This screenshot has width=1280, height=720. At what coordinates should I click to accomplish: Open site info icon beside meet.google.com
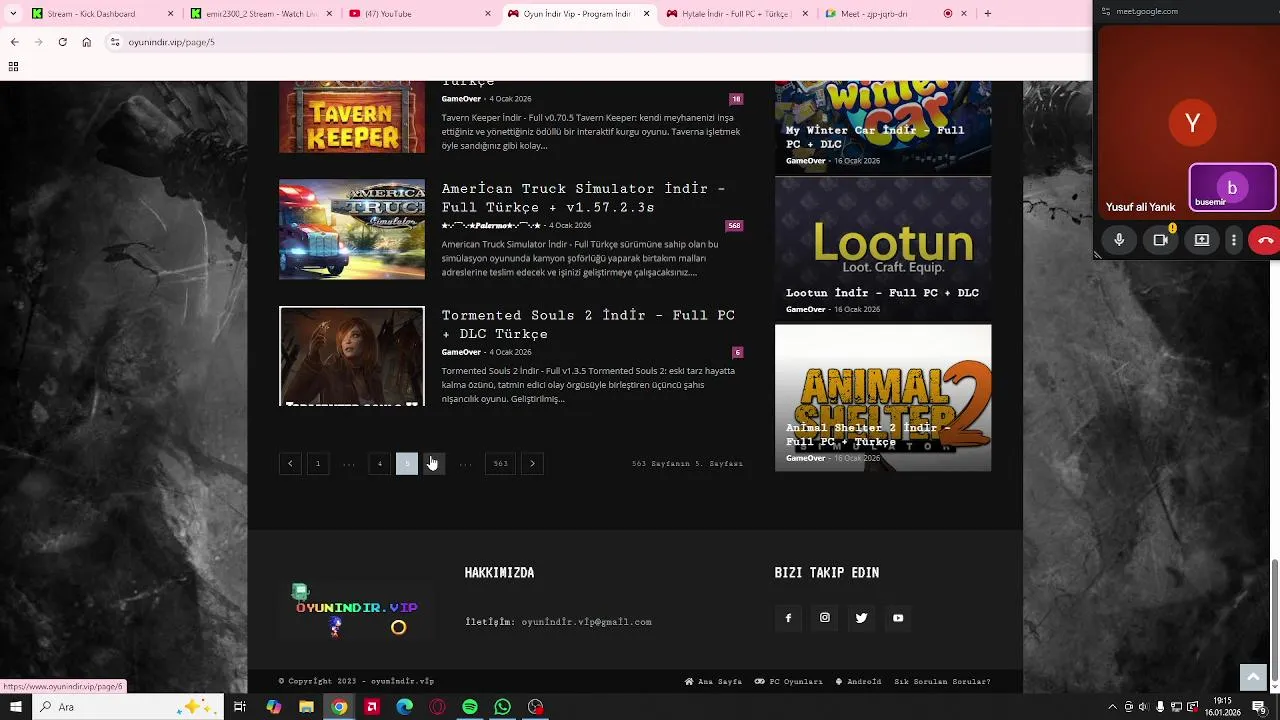click(1106, 11)
